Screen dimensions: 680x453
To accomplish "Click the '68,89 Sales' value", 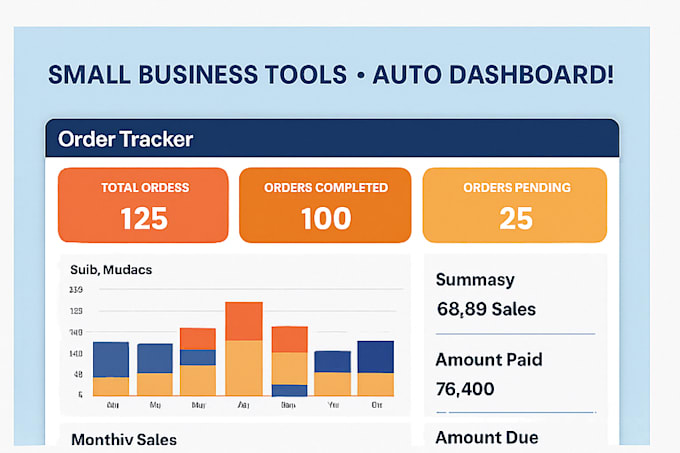I will (486, 309).
